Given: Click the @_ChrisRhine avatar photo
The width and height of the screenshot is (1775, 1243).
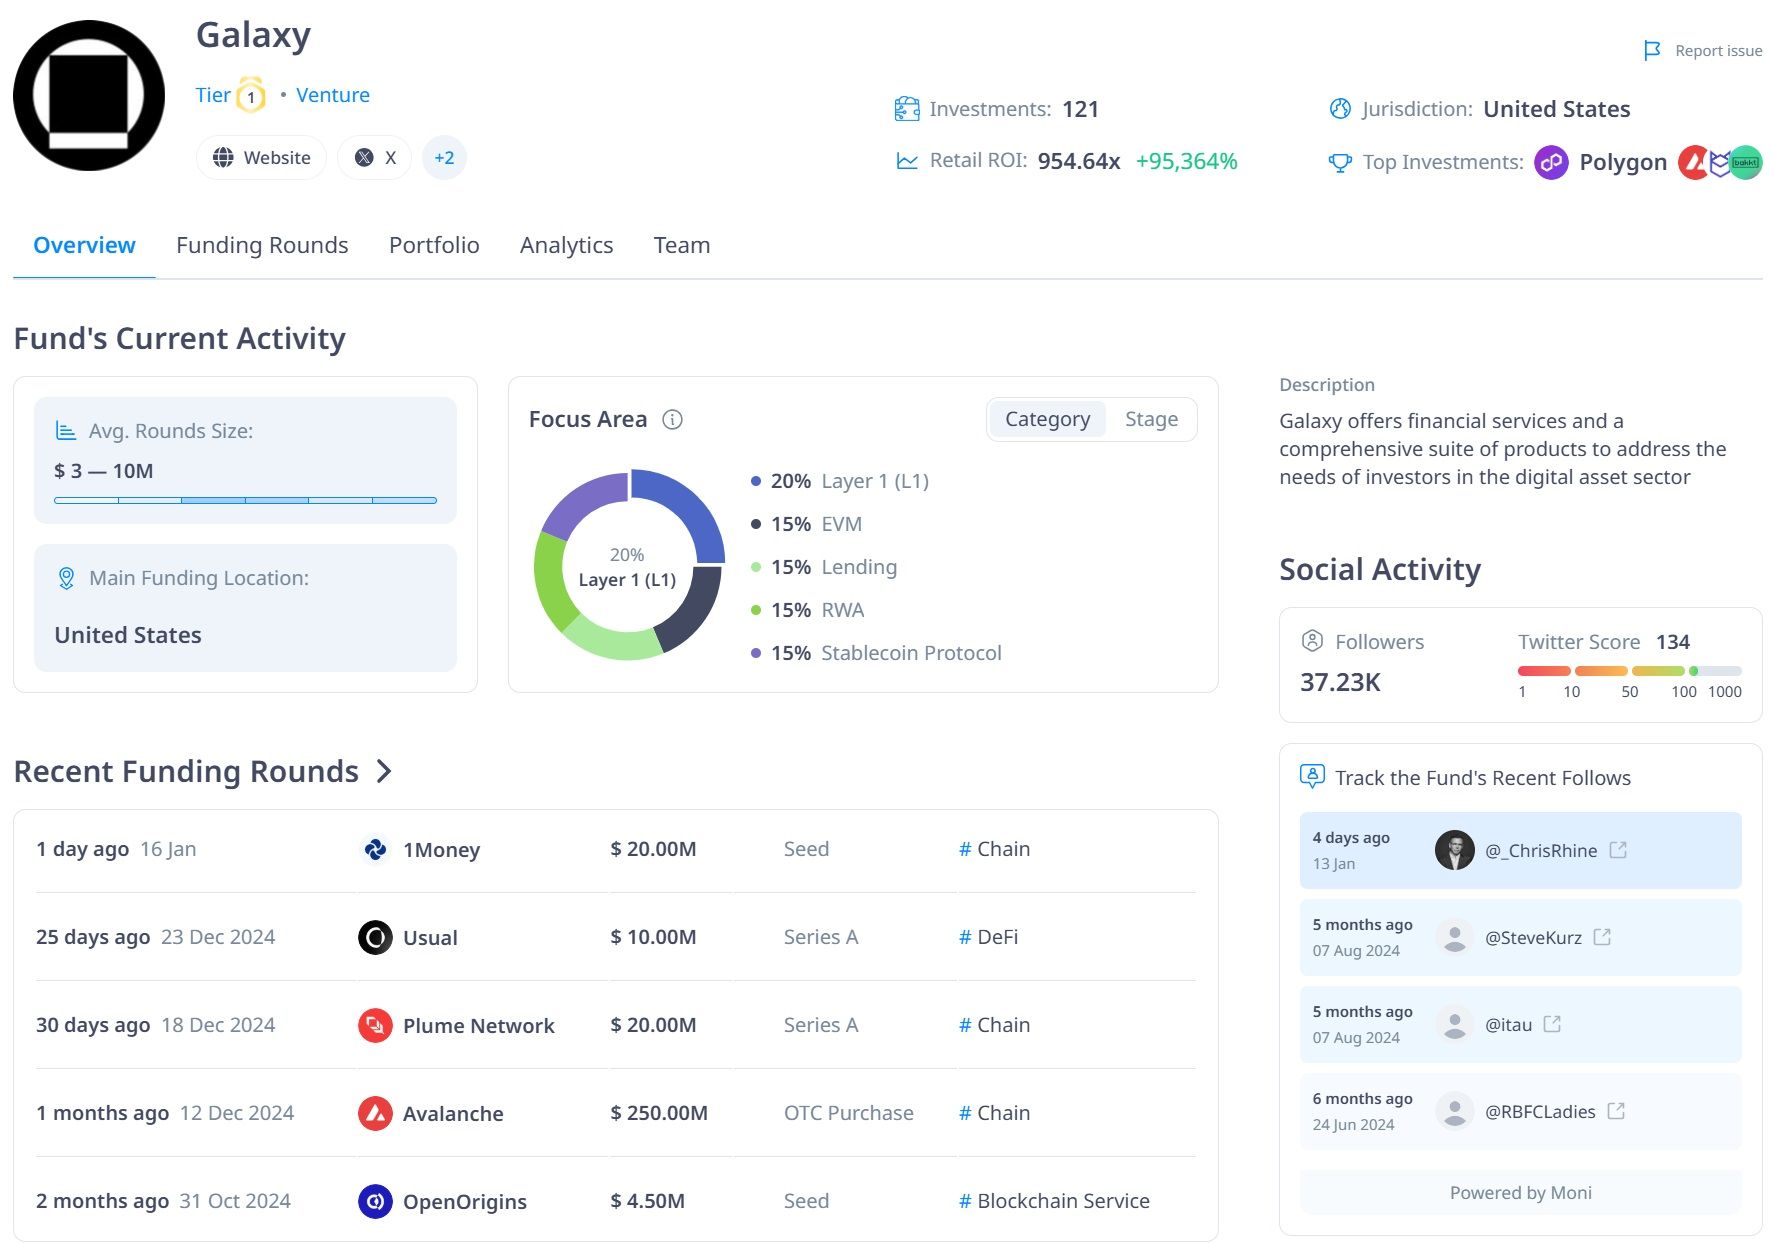Looking at the screenshot, I should pyautogui.click(x=1455, y=850).
